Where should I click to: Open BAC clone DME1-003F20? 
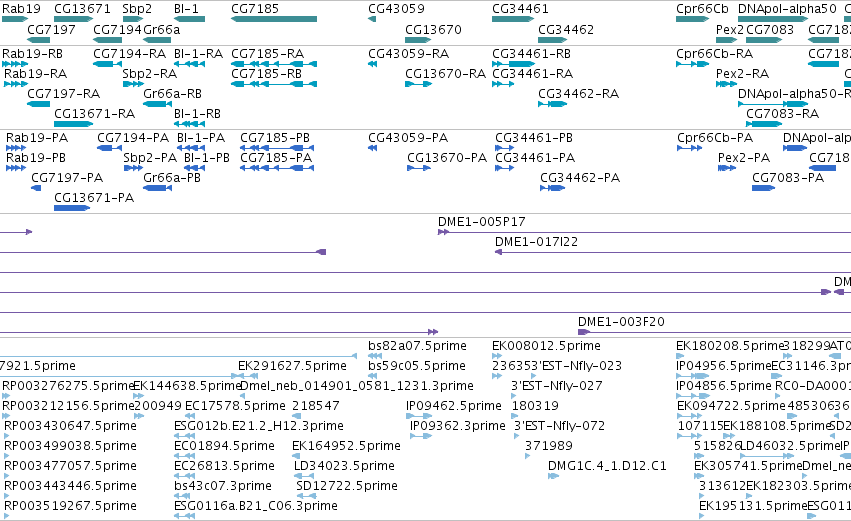pos(621,322)
